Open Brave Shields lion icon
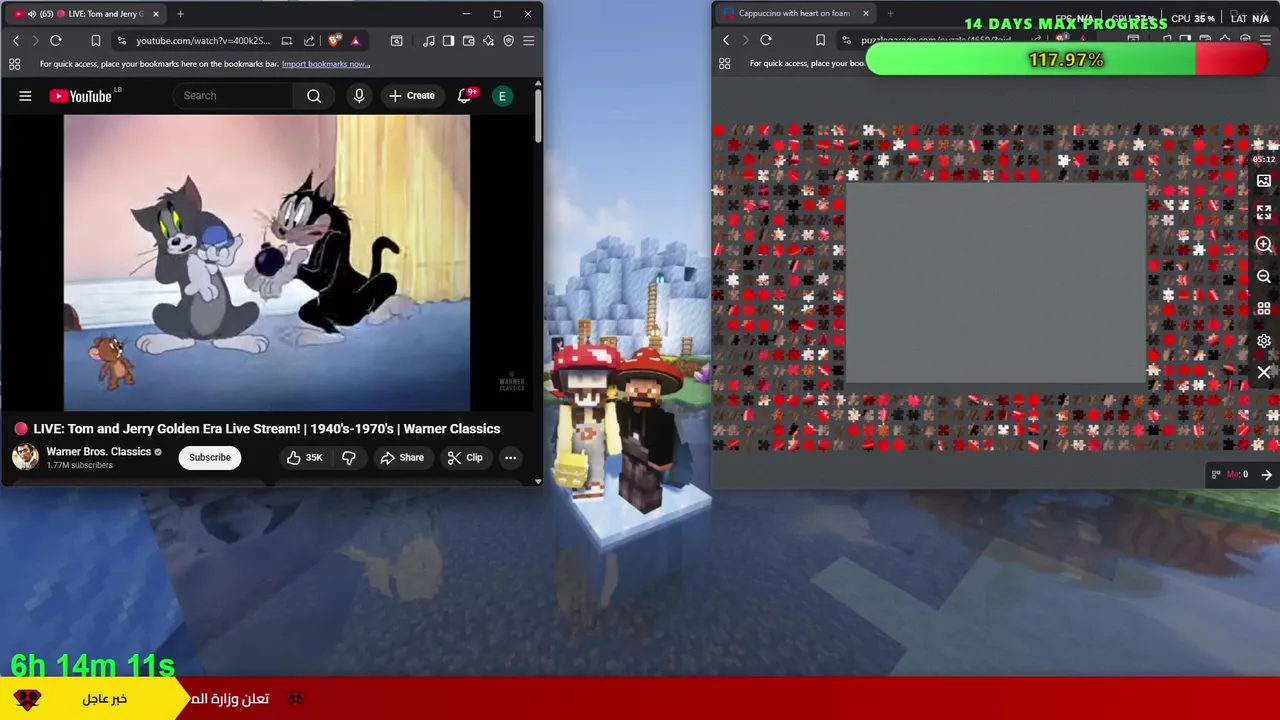 (334, 41)
